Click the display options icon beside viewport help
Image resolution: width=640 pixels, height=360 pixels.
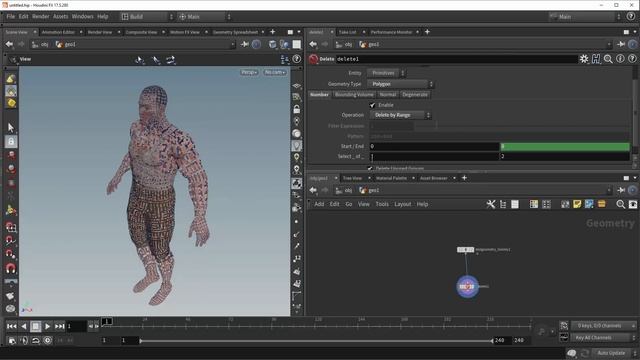coord(285,59)
